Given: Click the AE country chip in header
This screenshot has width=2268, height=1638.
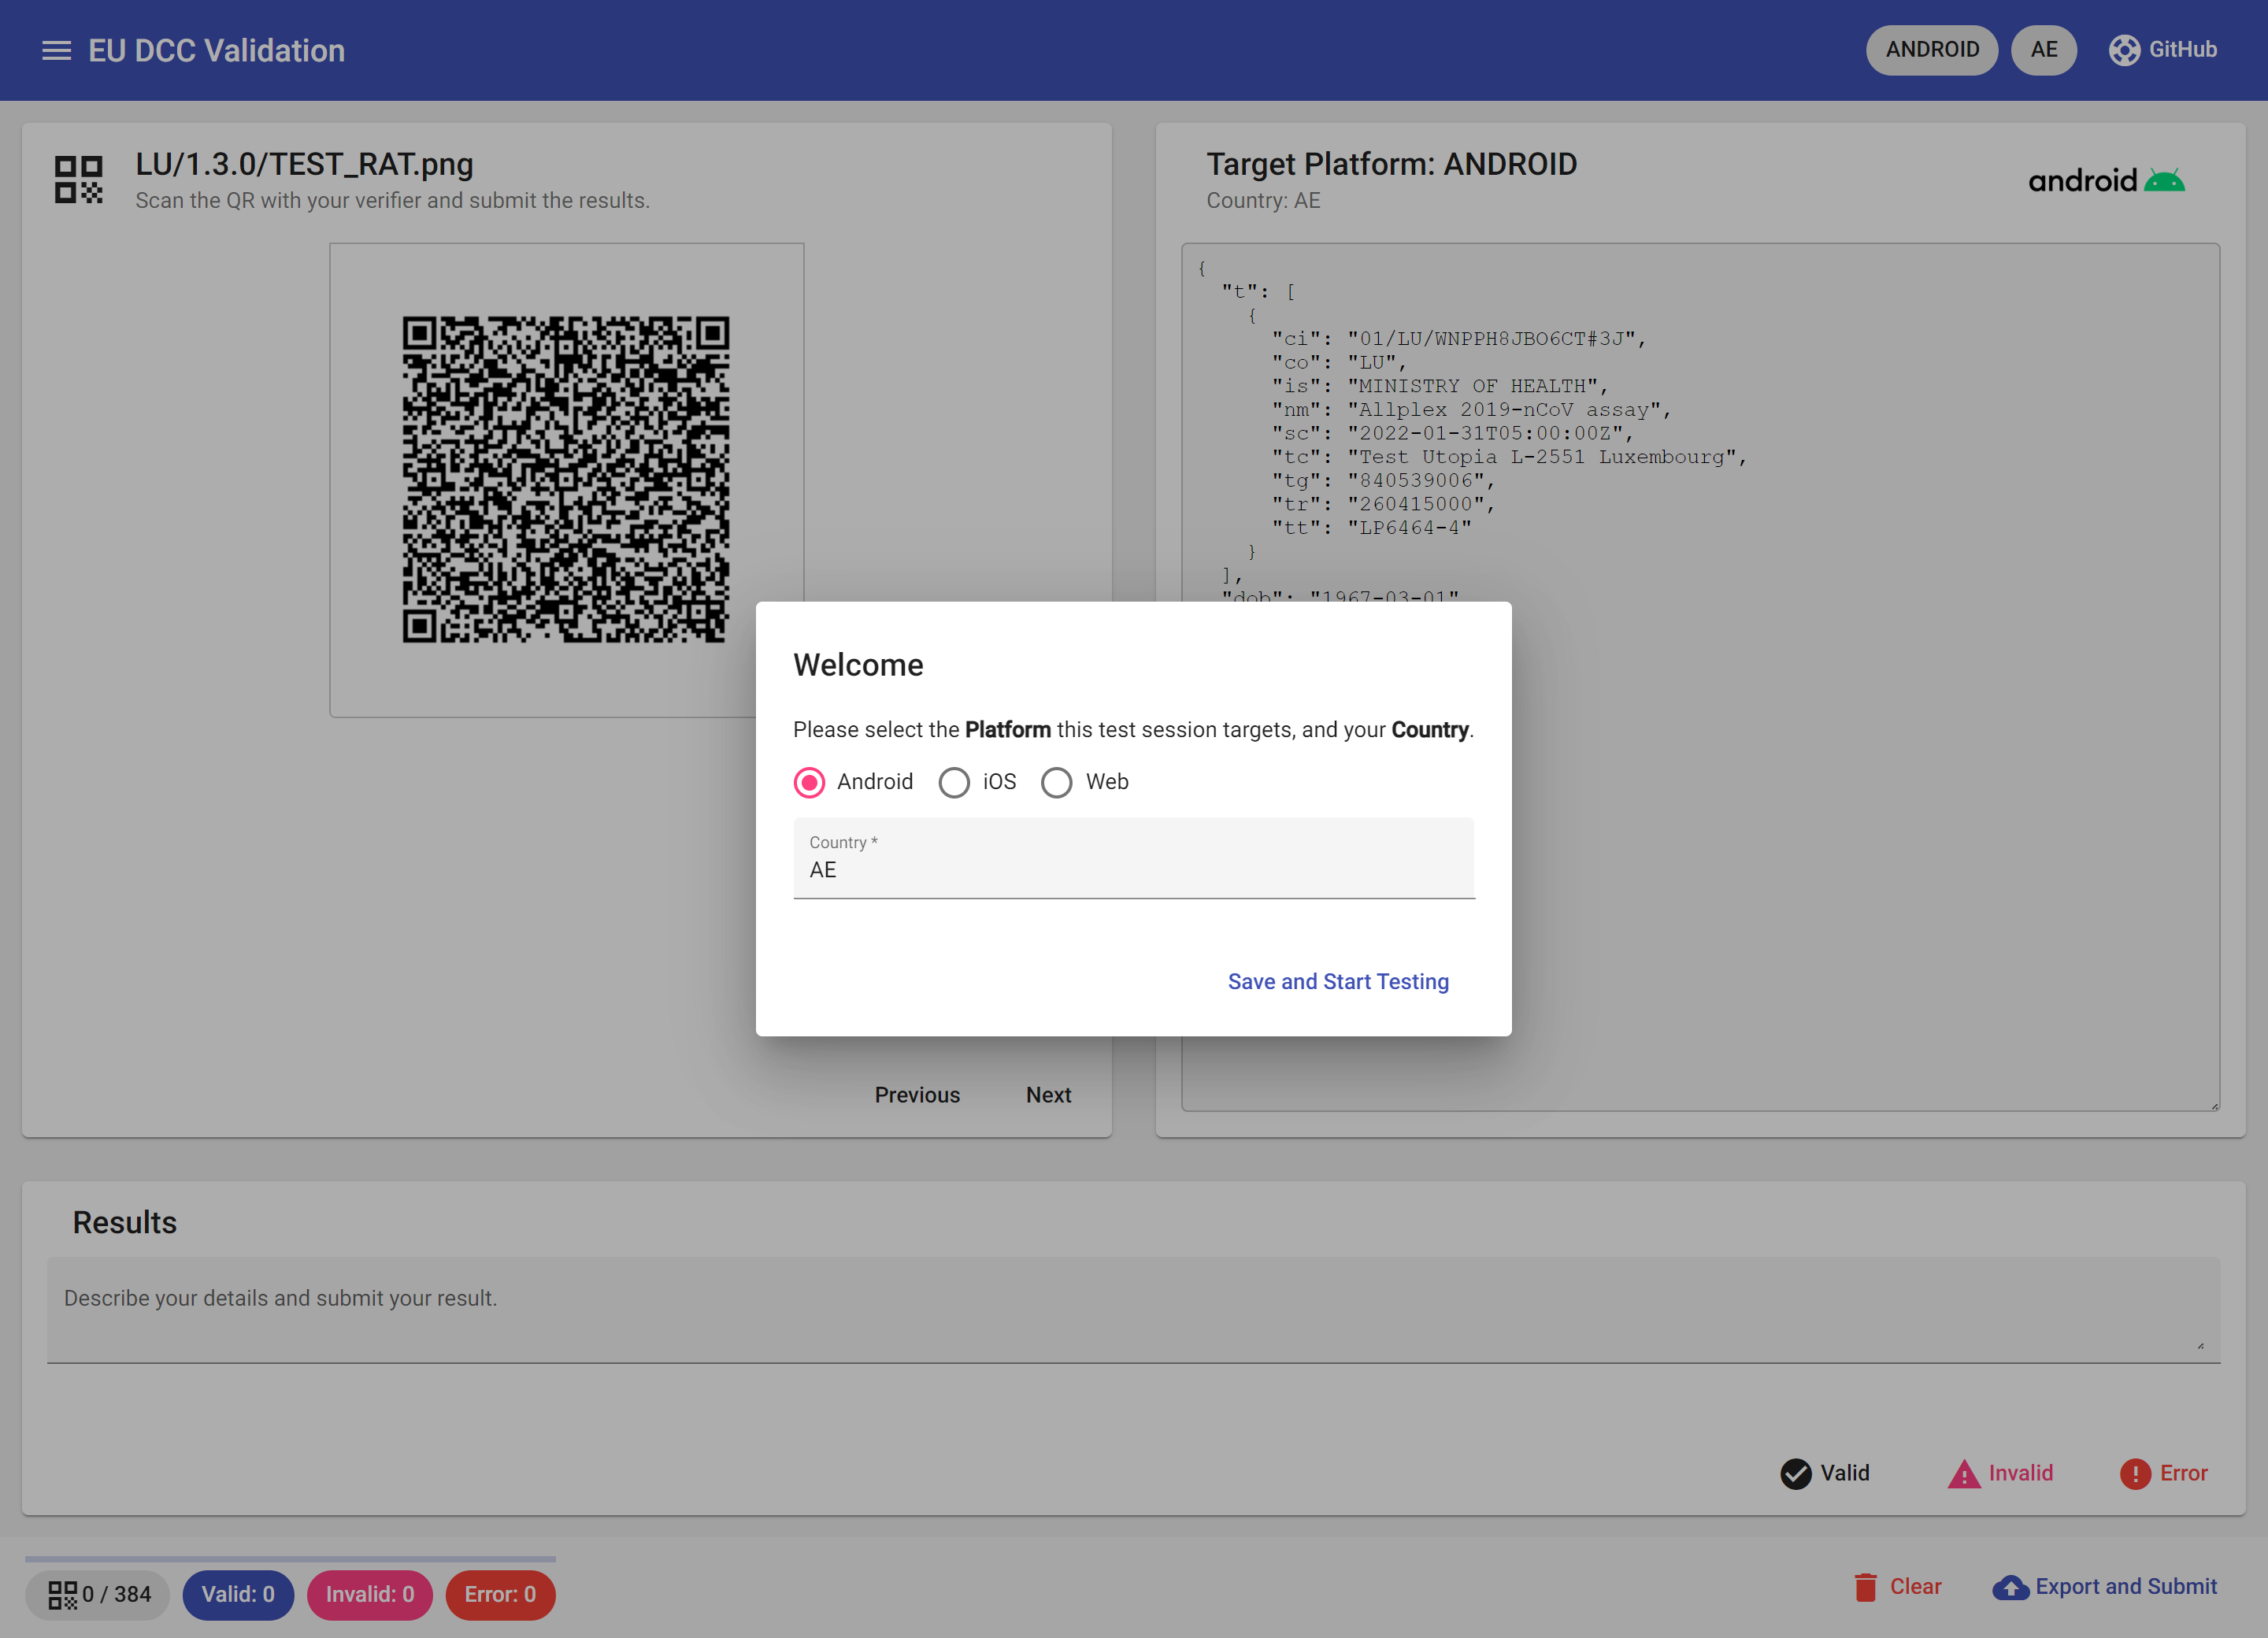Looking at the screenshot, I should (2044, 50).
